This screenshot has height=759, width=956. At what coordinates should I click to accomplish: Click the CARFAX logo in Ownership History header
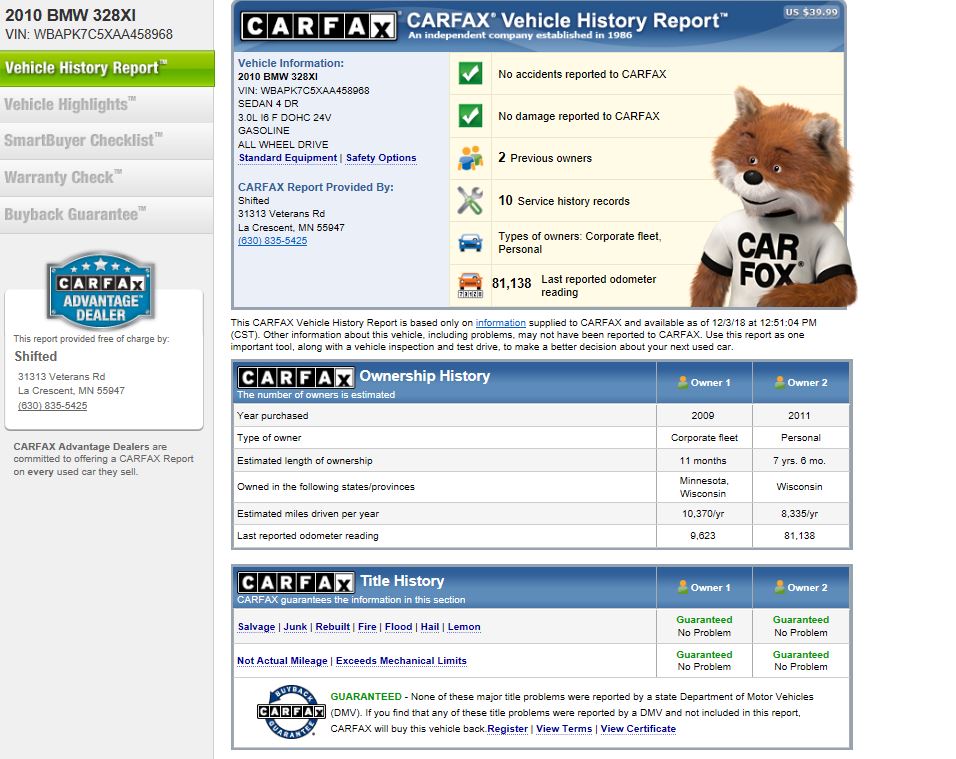(295, 377)
